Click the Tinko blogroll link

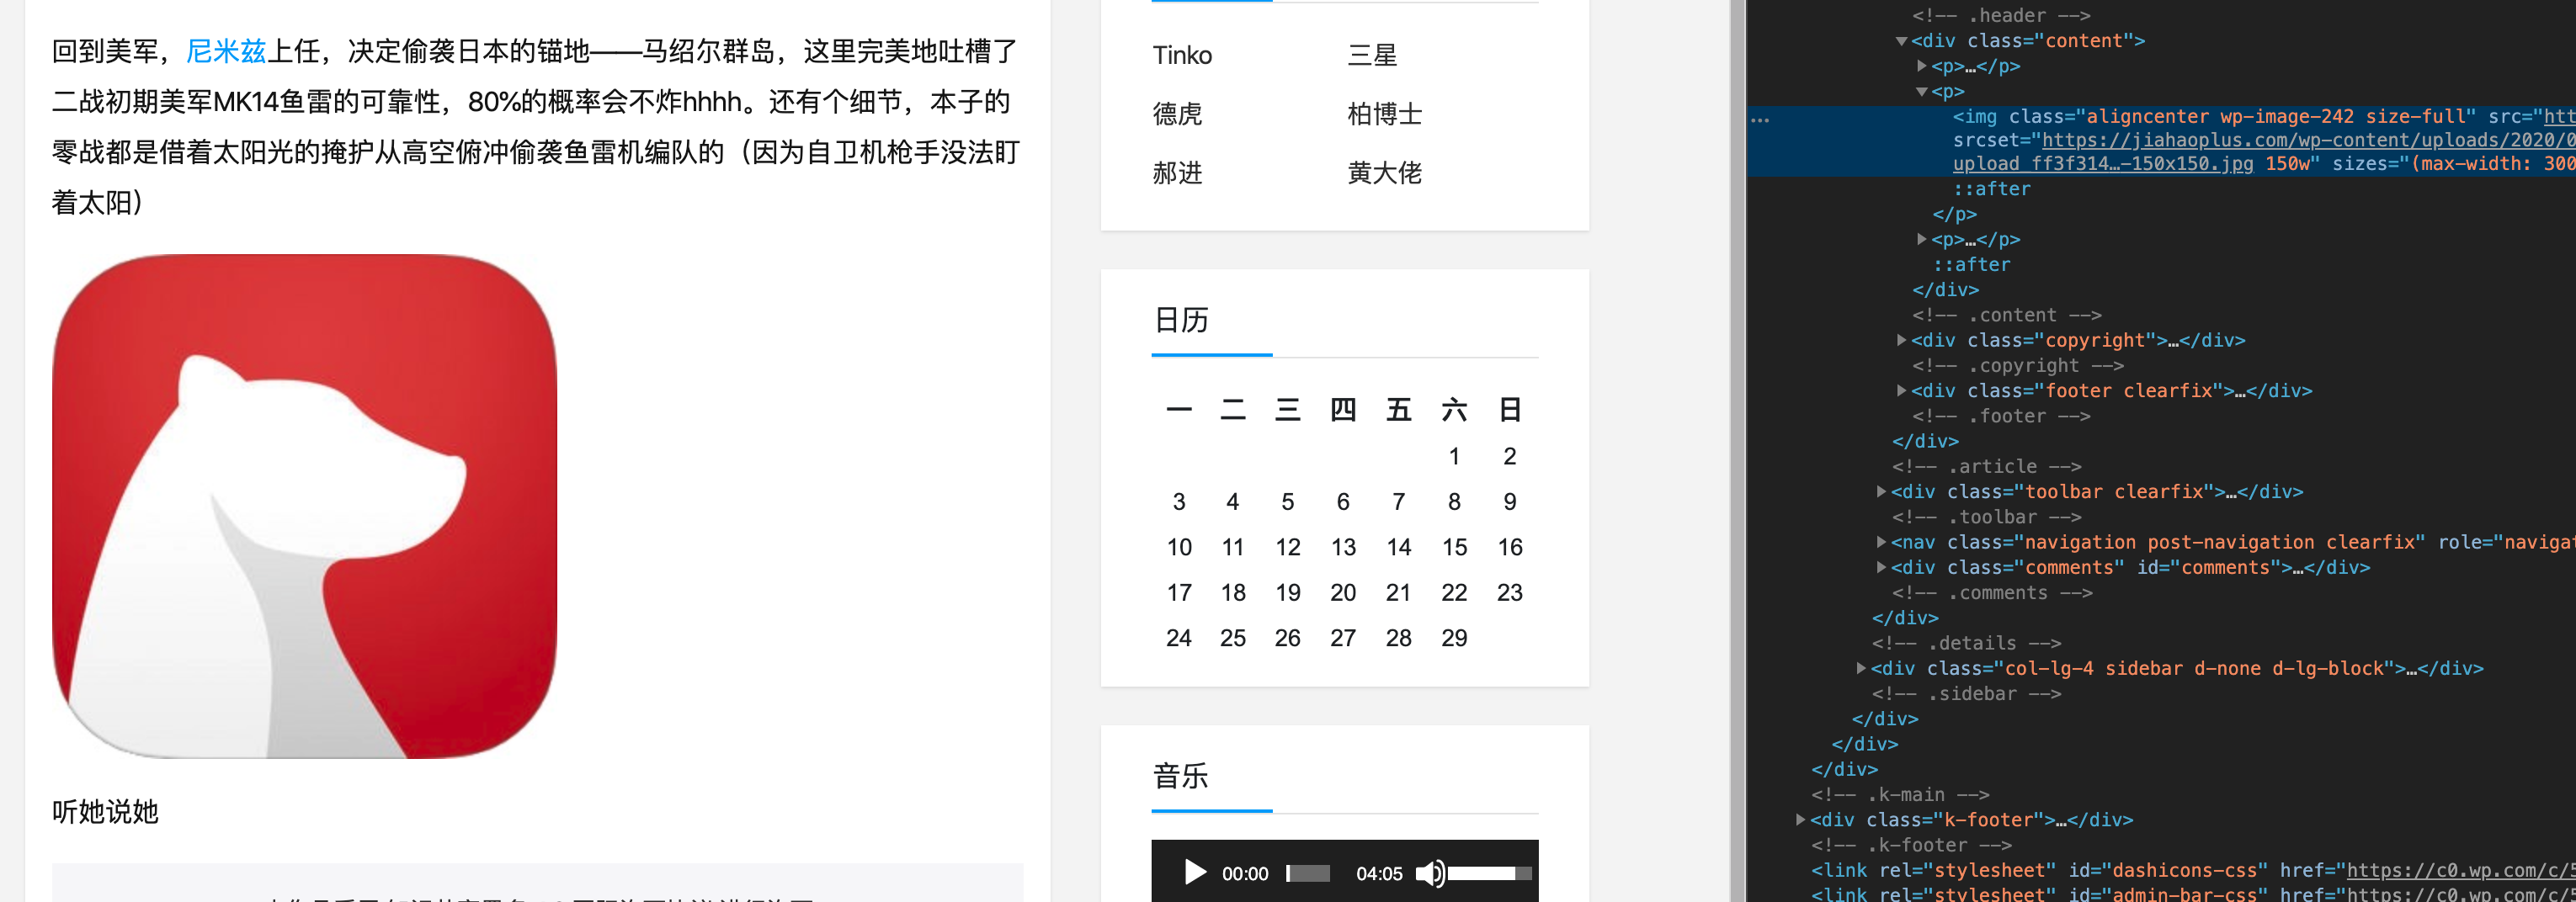pos(1182,55)
